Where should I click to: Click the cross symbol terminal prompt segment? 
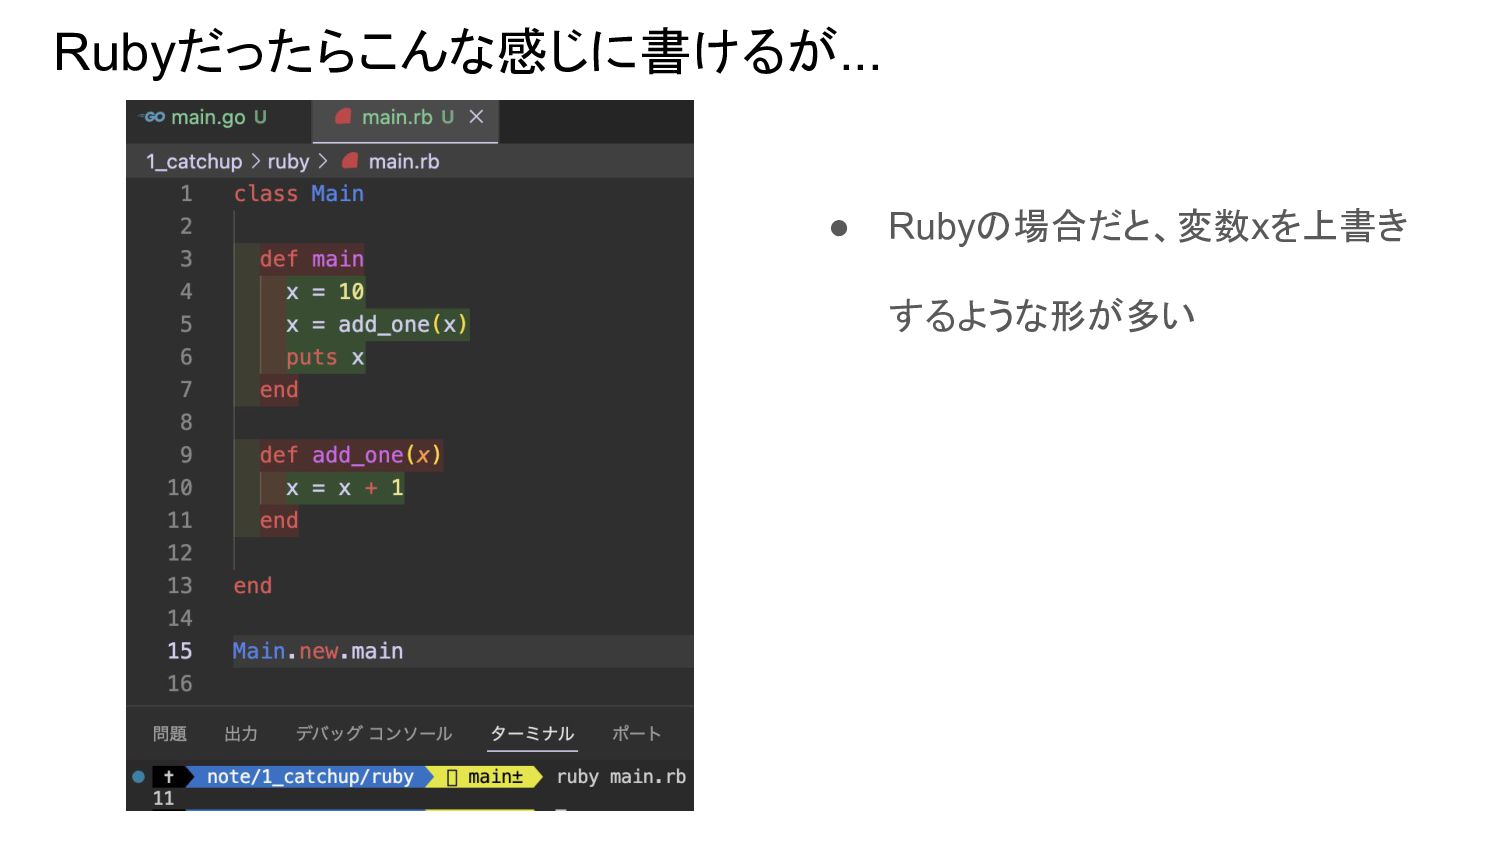[x=169, y=777]
